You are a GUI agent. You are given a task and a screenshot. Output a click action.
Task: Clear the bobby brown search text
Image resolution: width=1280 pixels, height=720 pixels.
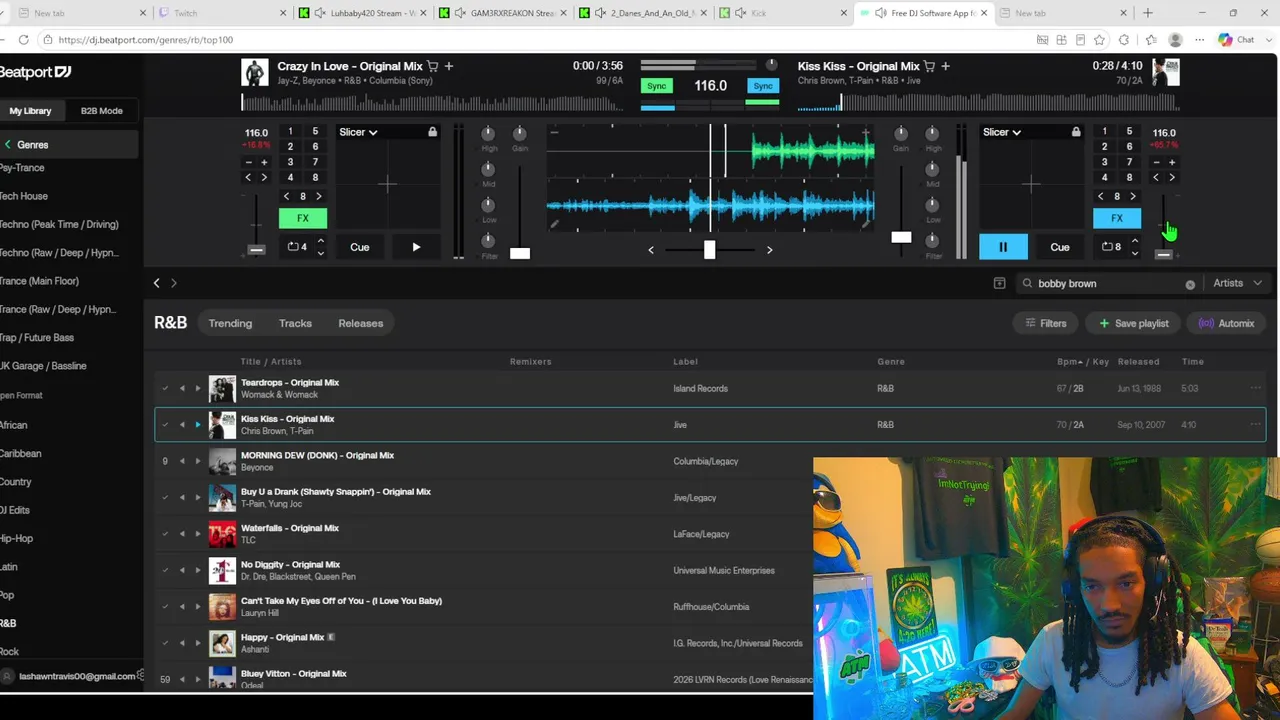coord(1190,284)
